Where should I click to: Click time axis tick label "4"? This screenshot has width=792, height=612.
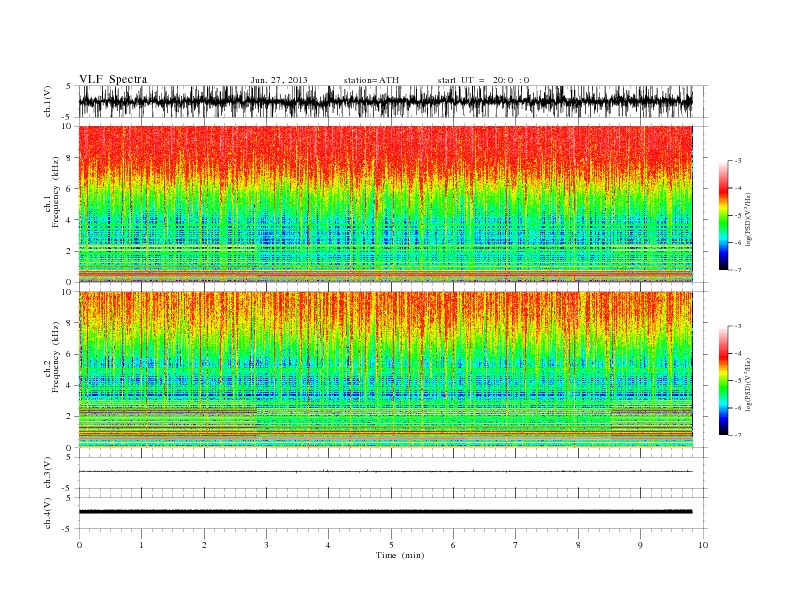point(328,545)
